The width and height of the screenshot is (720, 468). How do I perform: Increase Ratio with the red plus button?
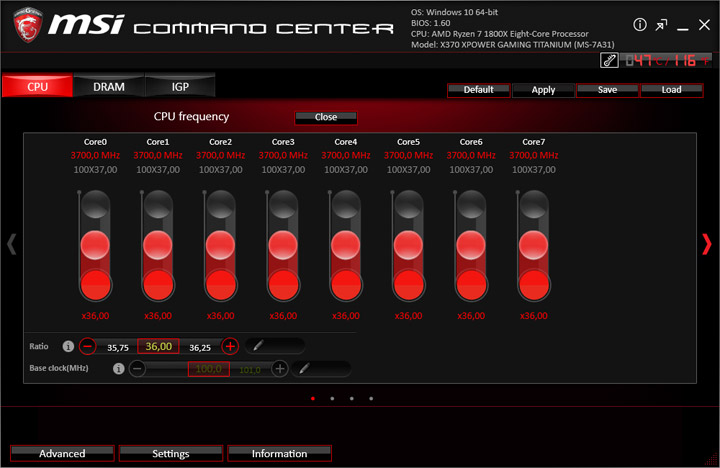pos(230,346)
